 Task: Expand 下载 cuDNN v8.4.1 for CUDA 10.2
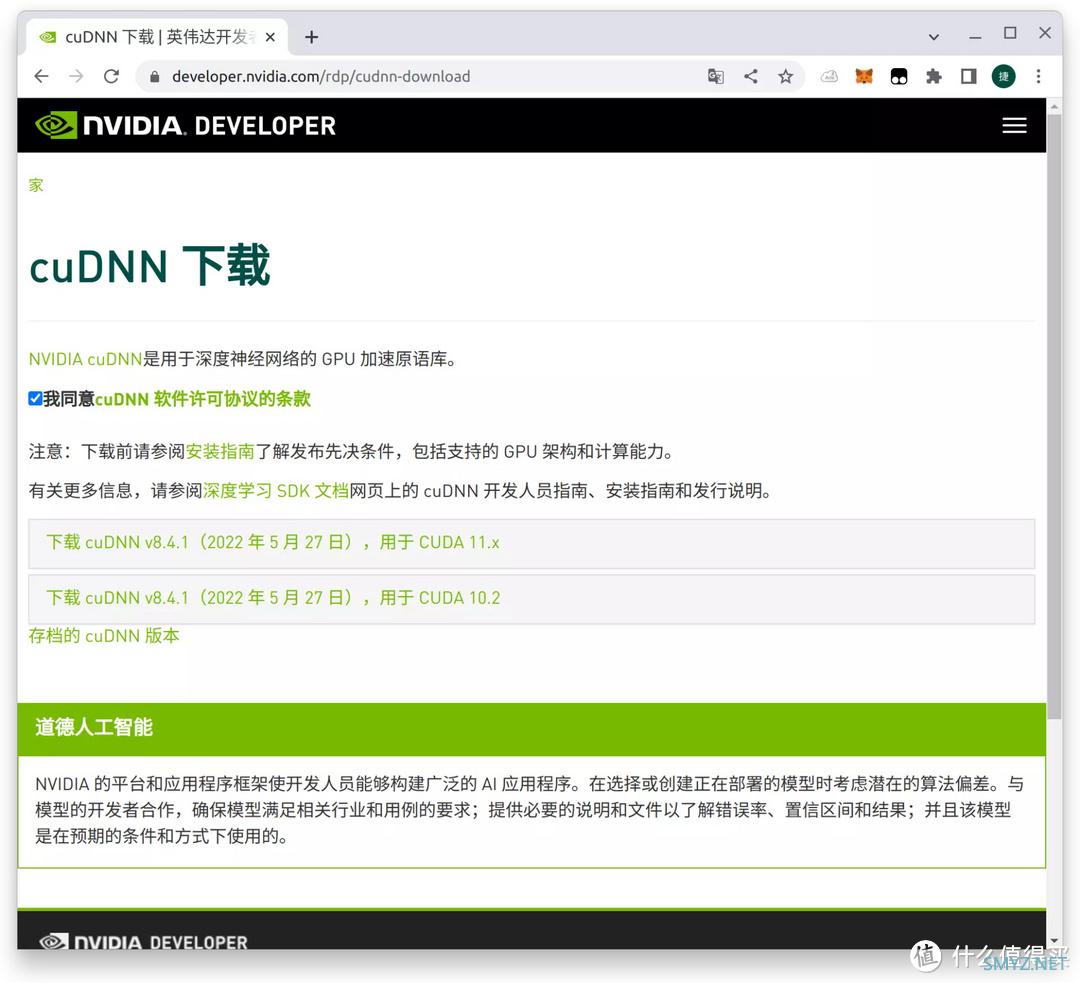[x=531, y=598]
